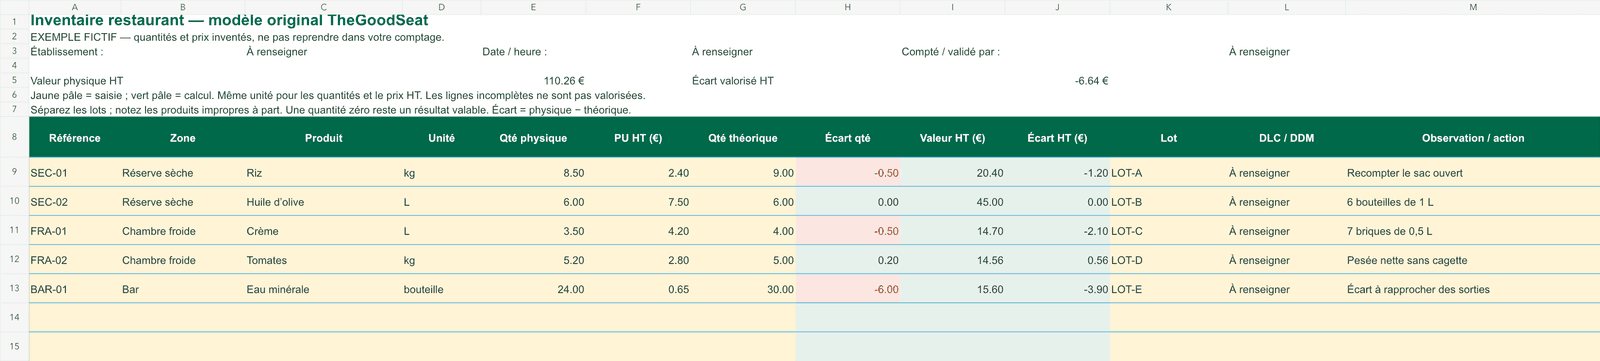
Task: Select row number header '14'
Action: [x=14, y=317]
